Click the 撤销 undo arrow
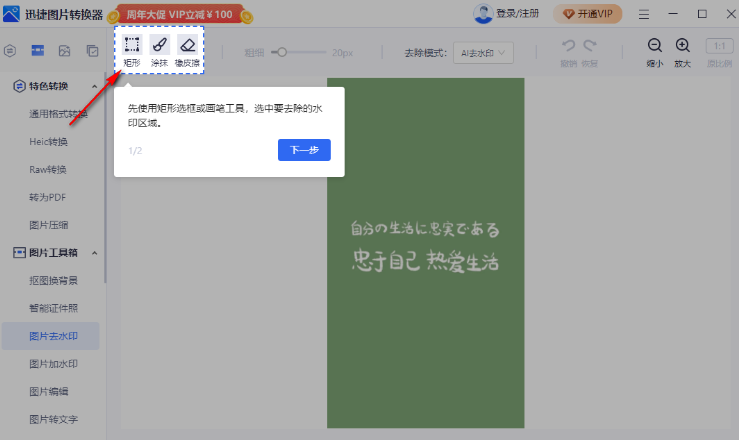The image size is (739, 440). pos(568,46)
